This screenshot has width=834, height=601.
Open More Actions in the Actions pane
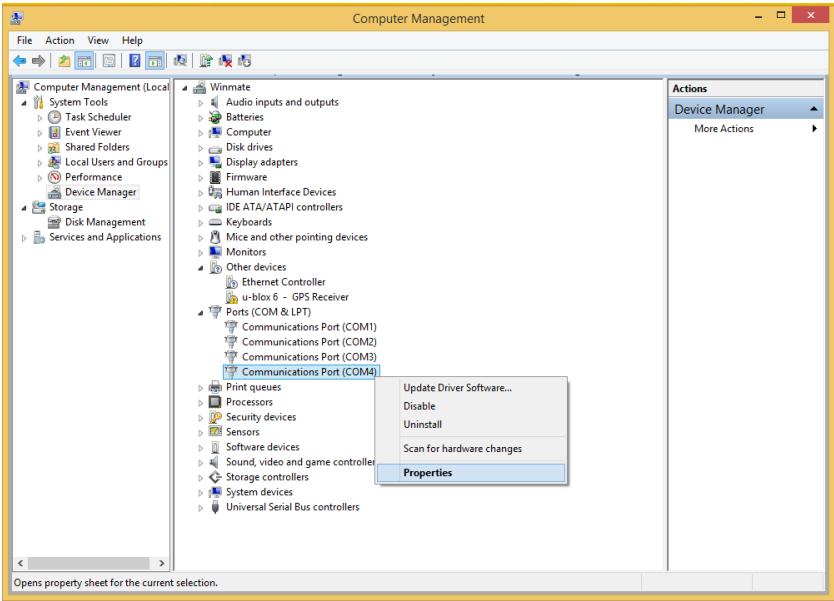(746, 129)
